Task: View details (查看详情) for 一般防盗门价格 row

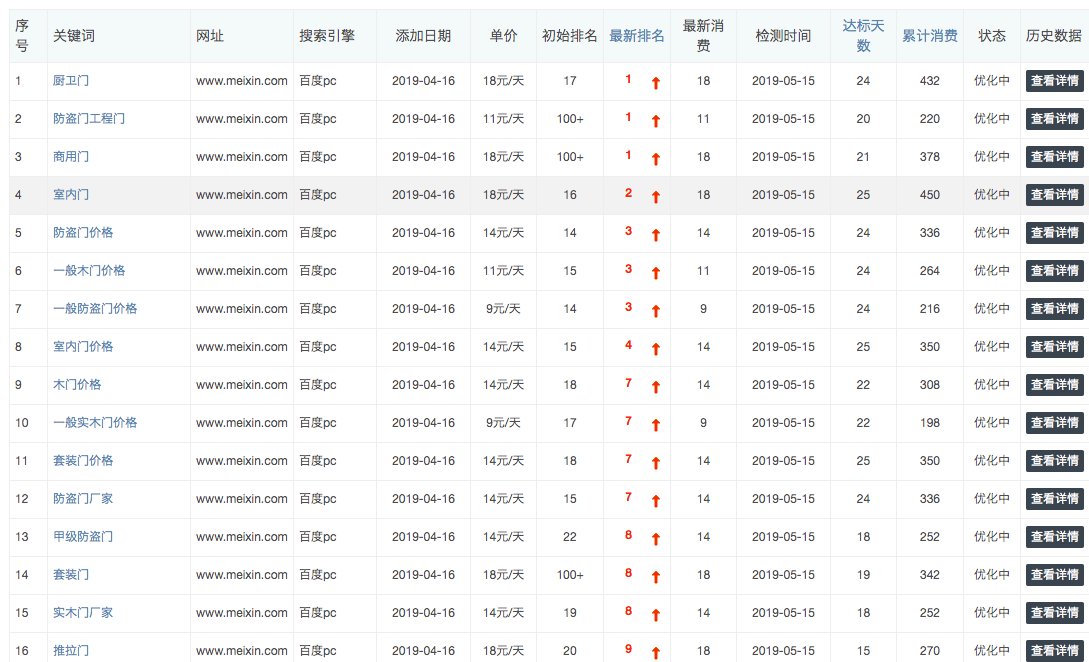Action: [x=1054, y=308]
